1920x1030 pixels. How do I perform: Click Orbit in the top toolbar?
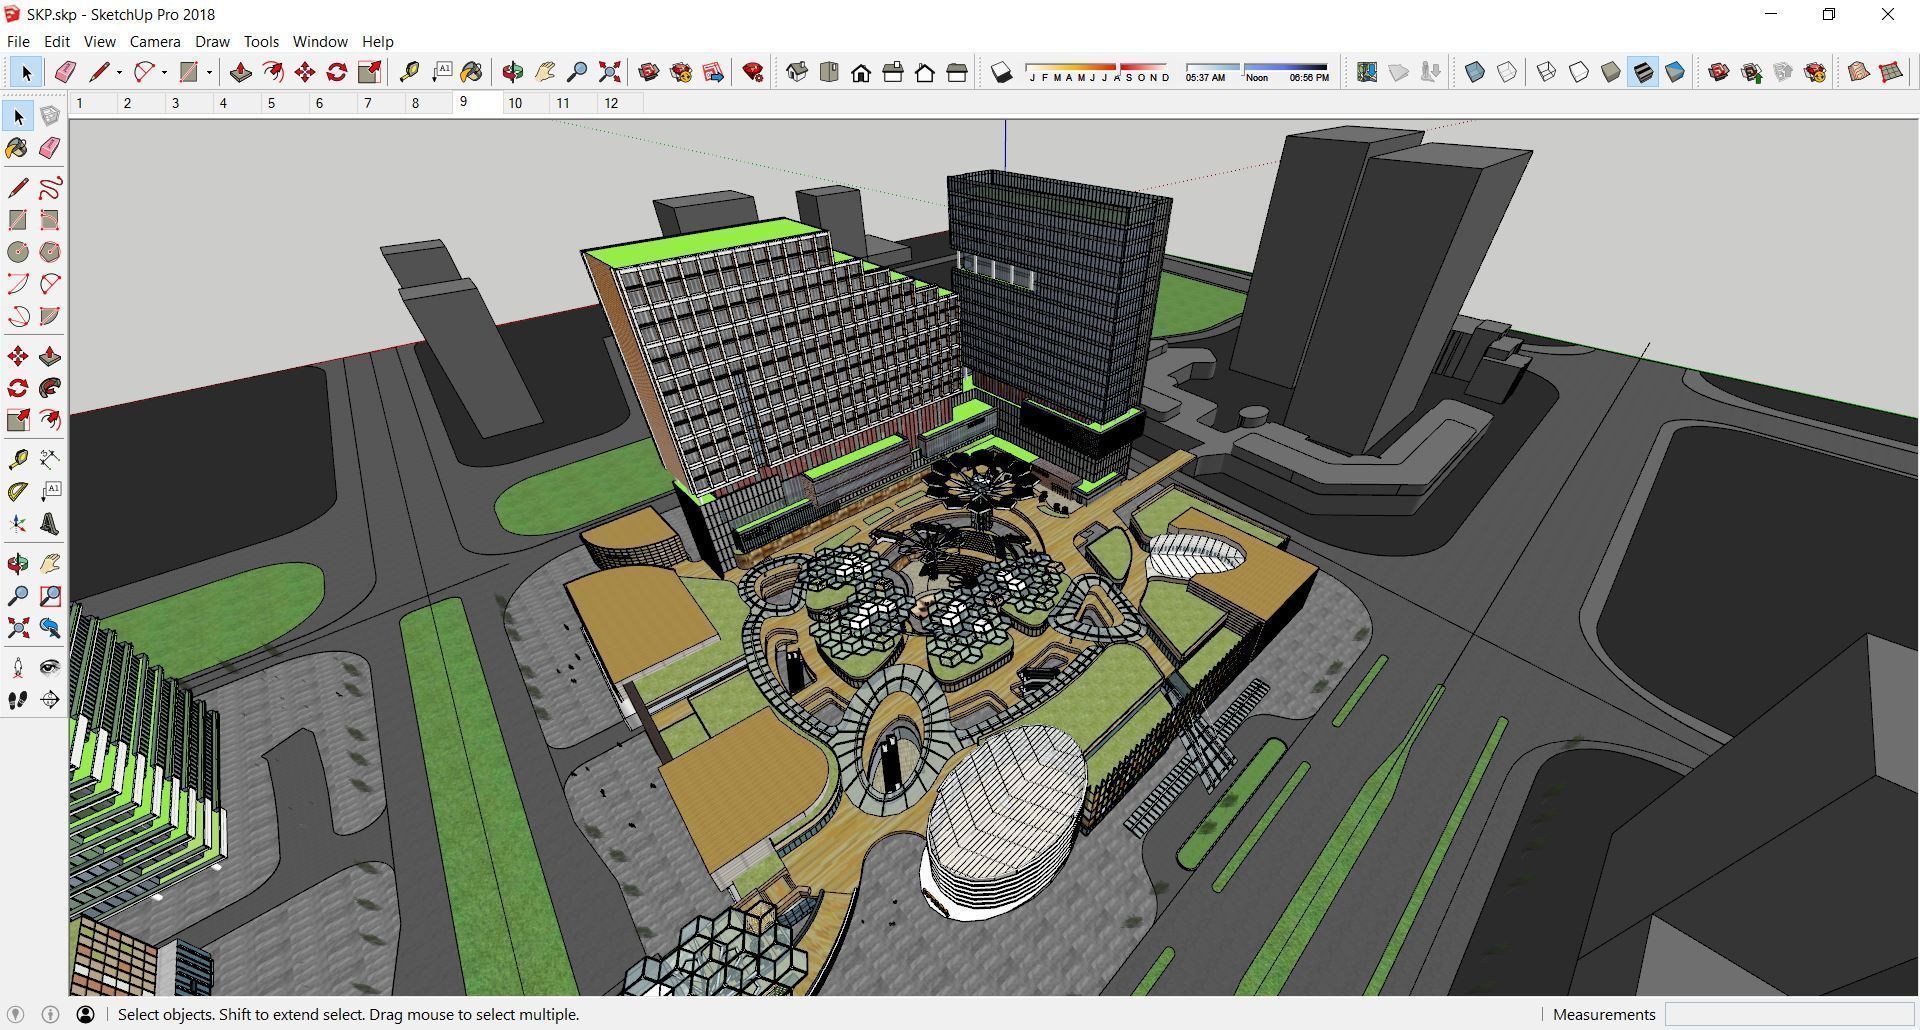(513, 72)
